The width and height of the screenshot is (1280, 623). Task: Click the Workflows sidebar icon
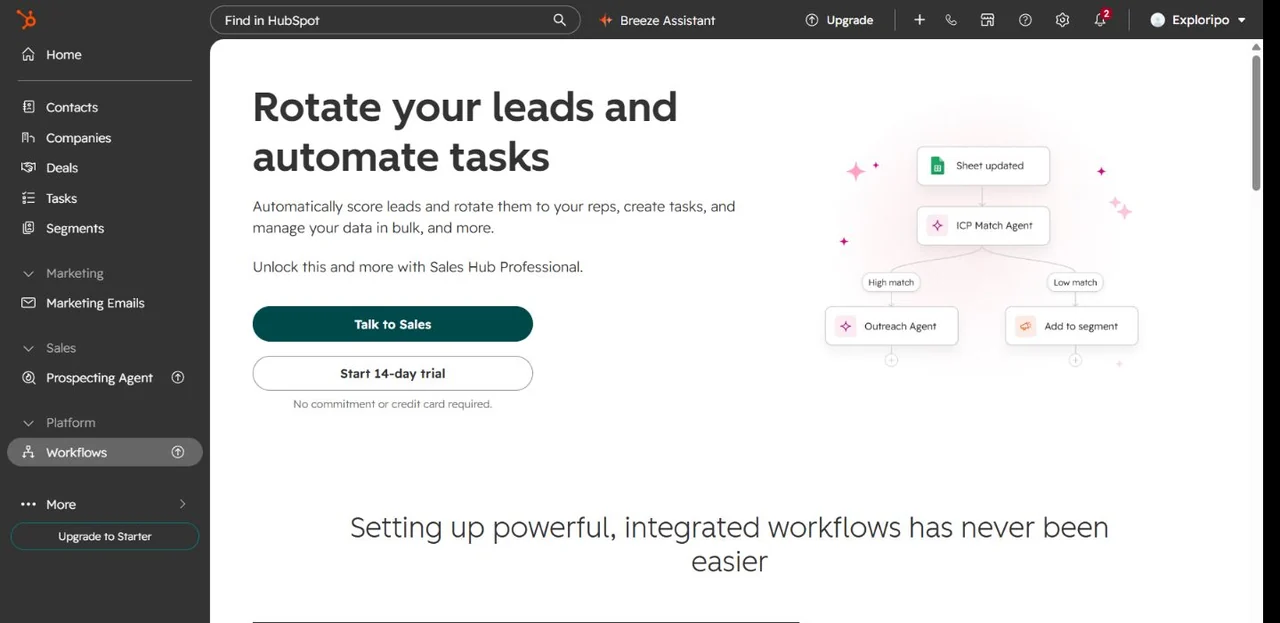pyautogui.click(x=28, y=452)
